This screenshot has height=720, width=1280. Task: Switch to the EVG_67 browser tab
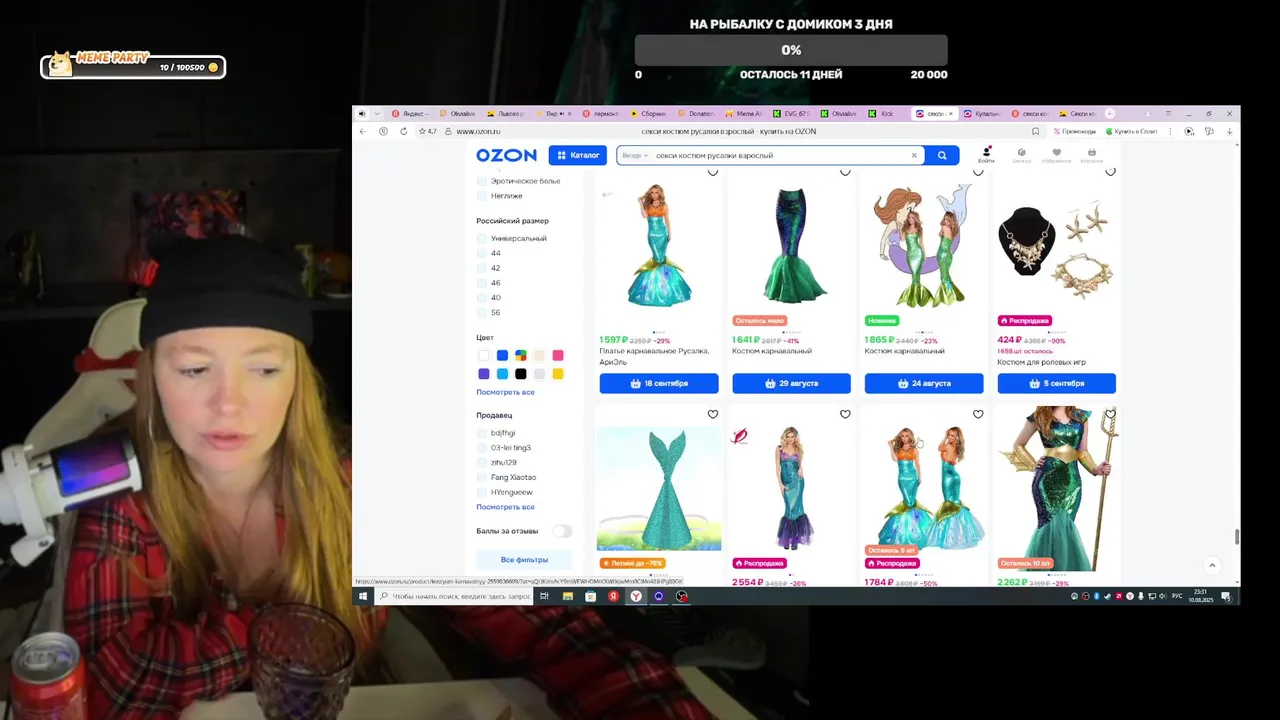coord(793,114)
